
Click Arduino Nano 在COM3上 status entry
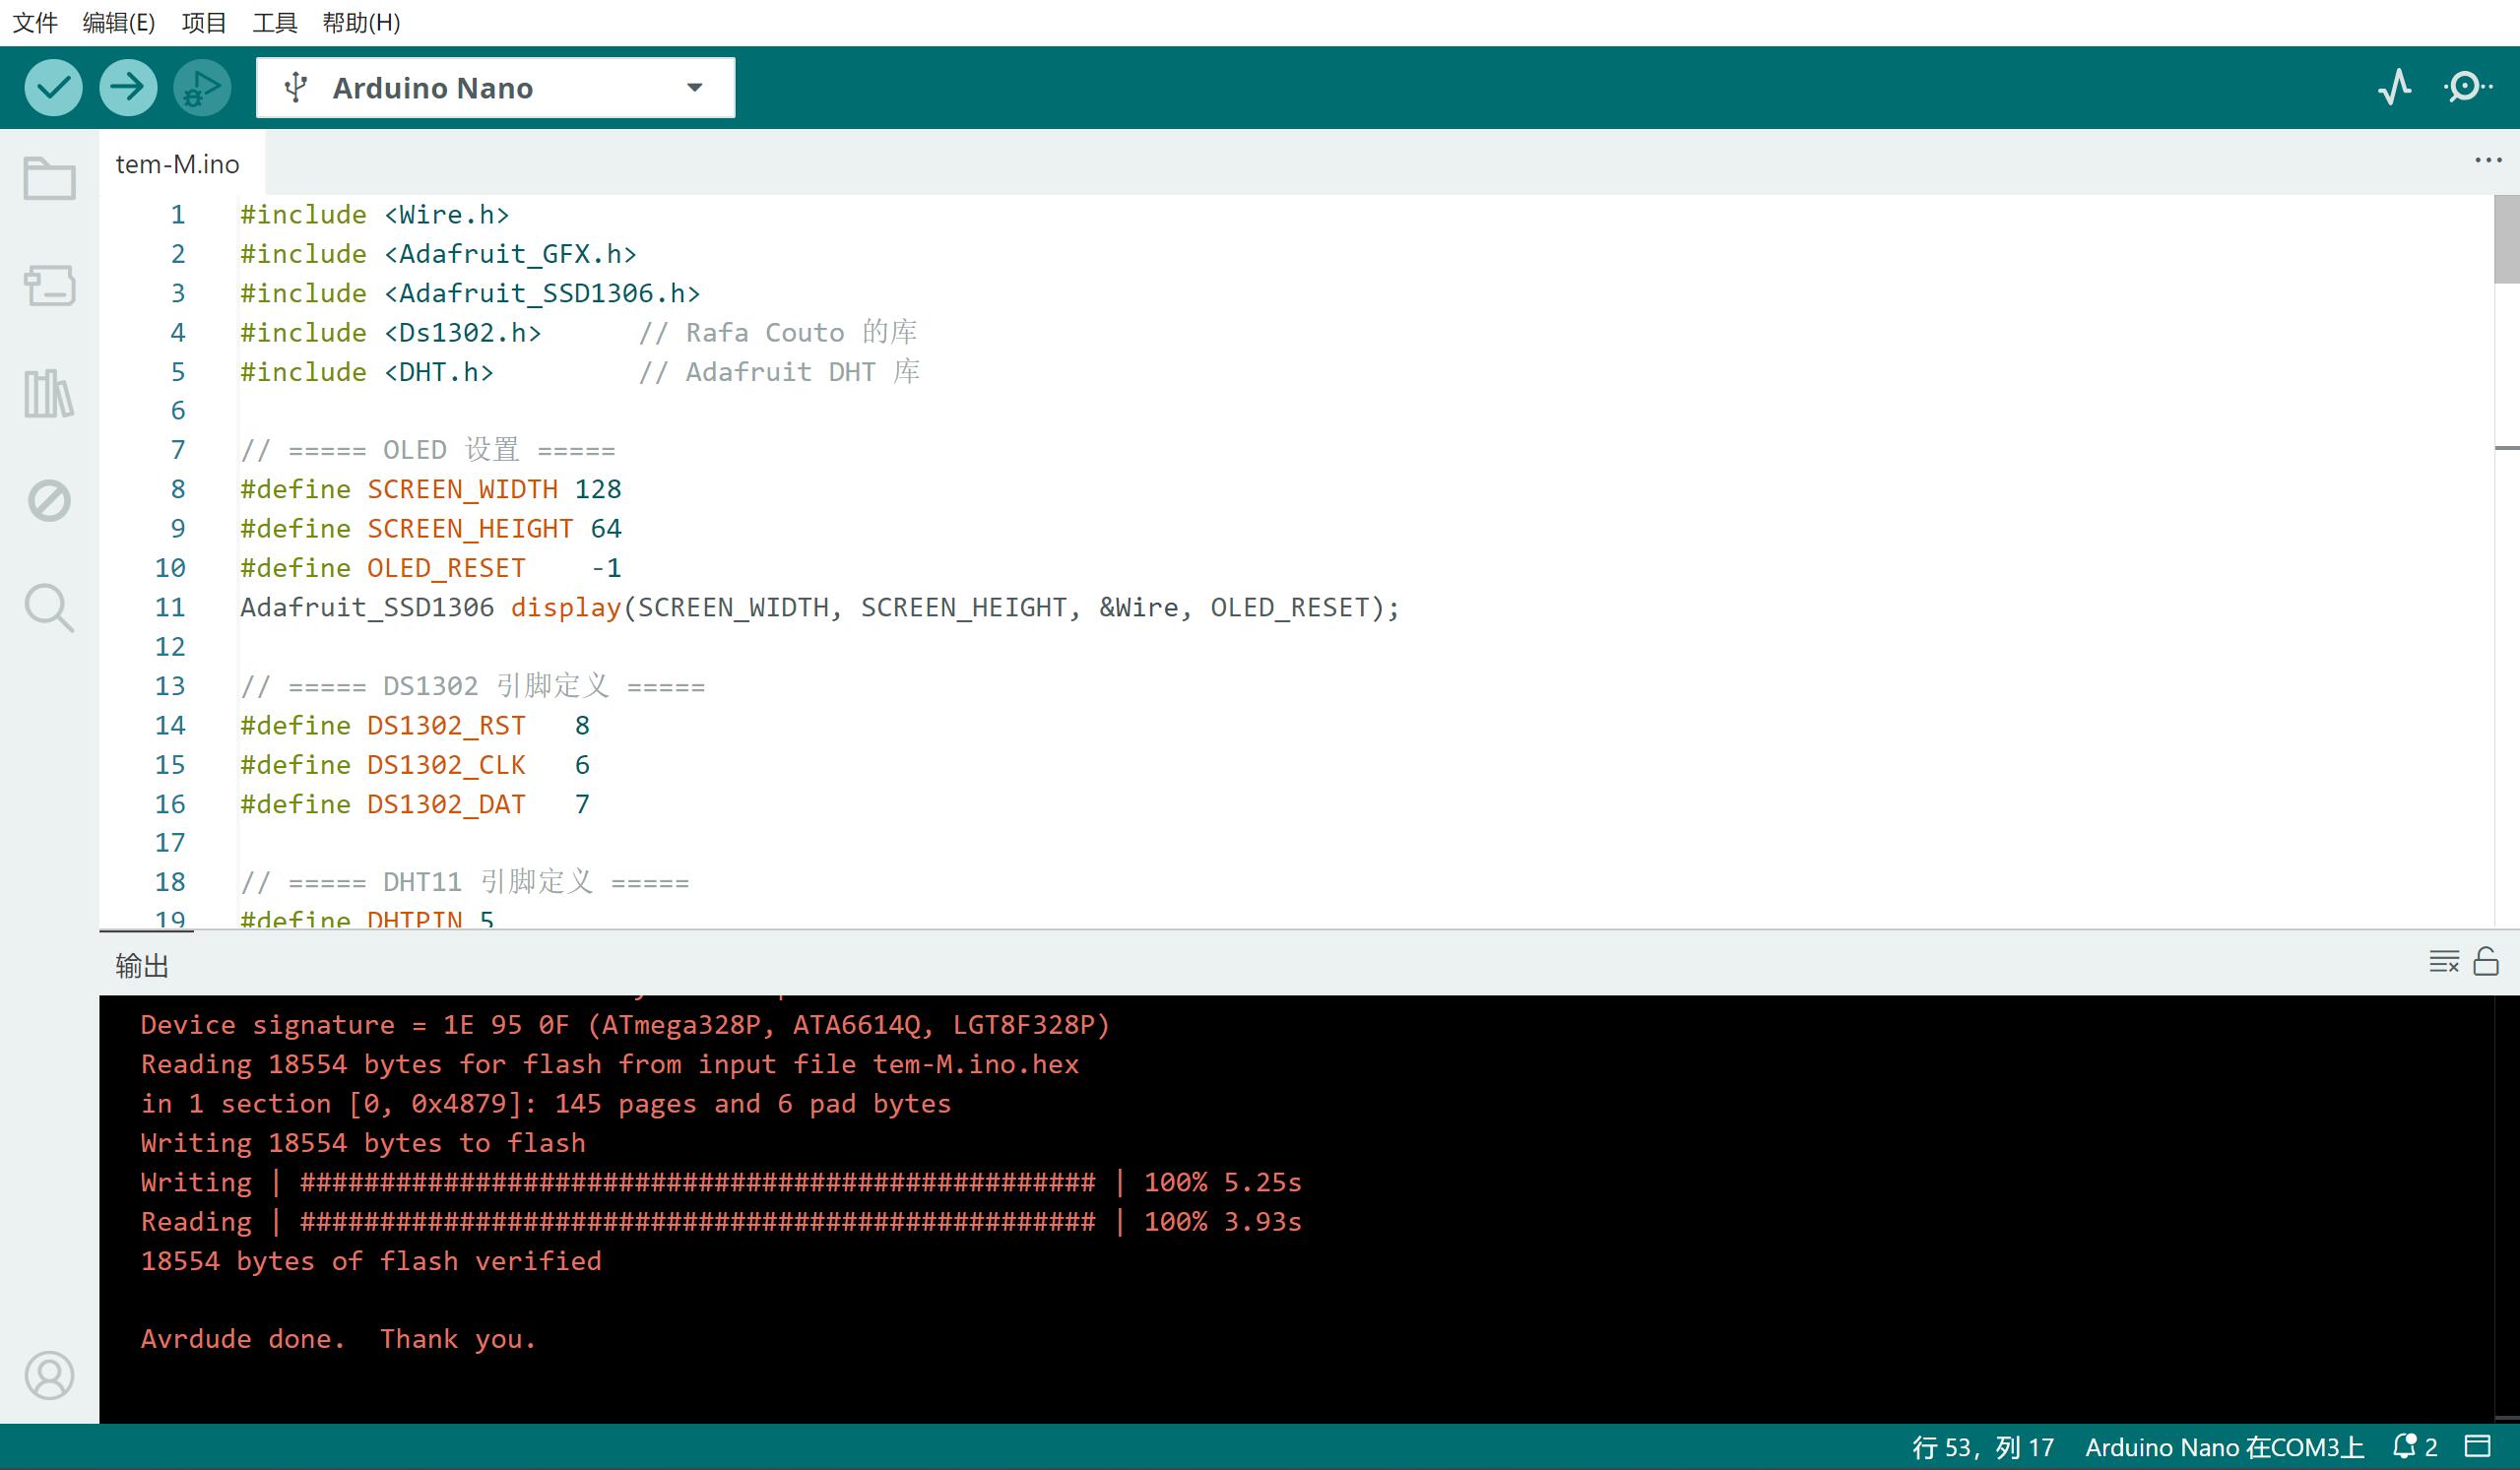2224,1447
